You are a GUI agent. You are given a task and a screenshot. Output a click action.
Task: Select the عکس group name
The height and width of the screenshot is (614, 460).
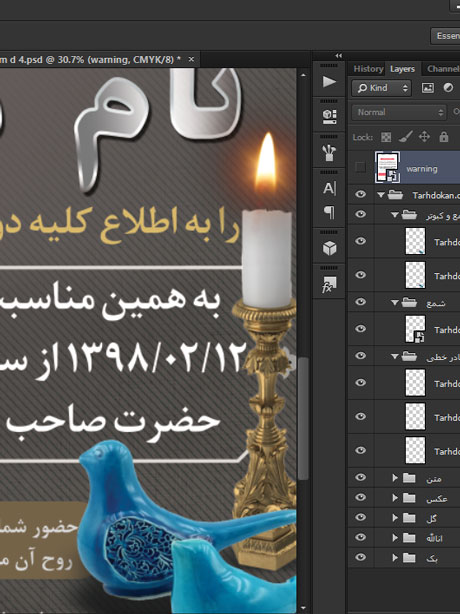click(x=437, y=498)
